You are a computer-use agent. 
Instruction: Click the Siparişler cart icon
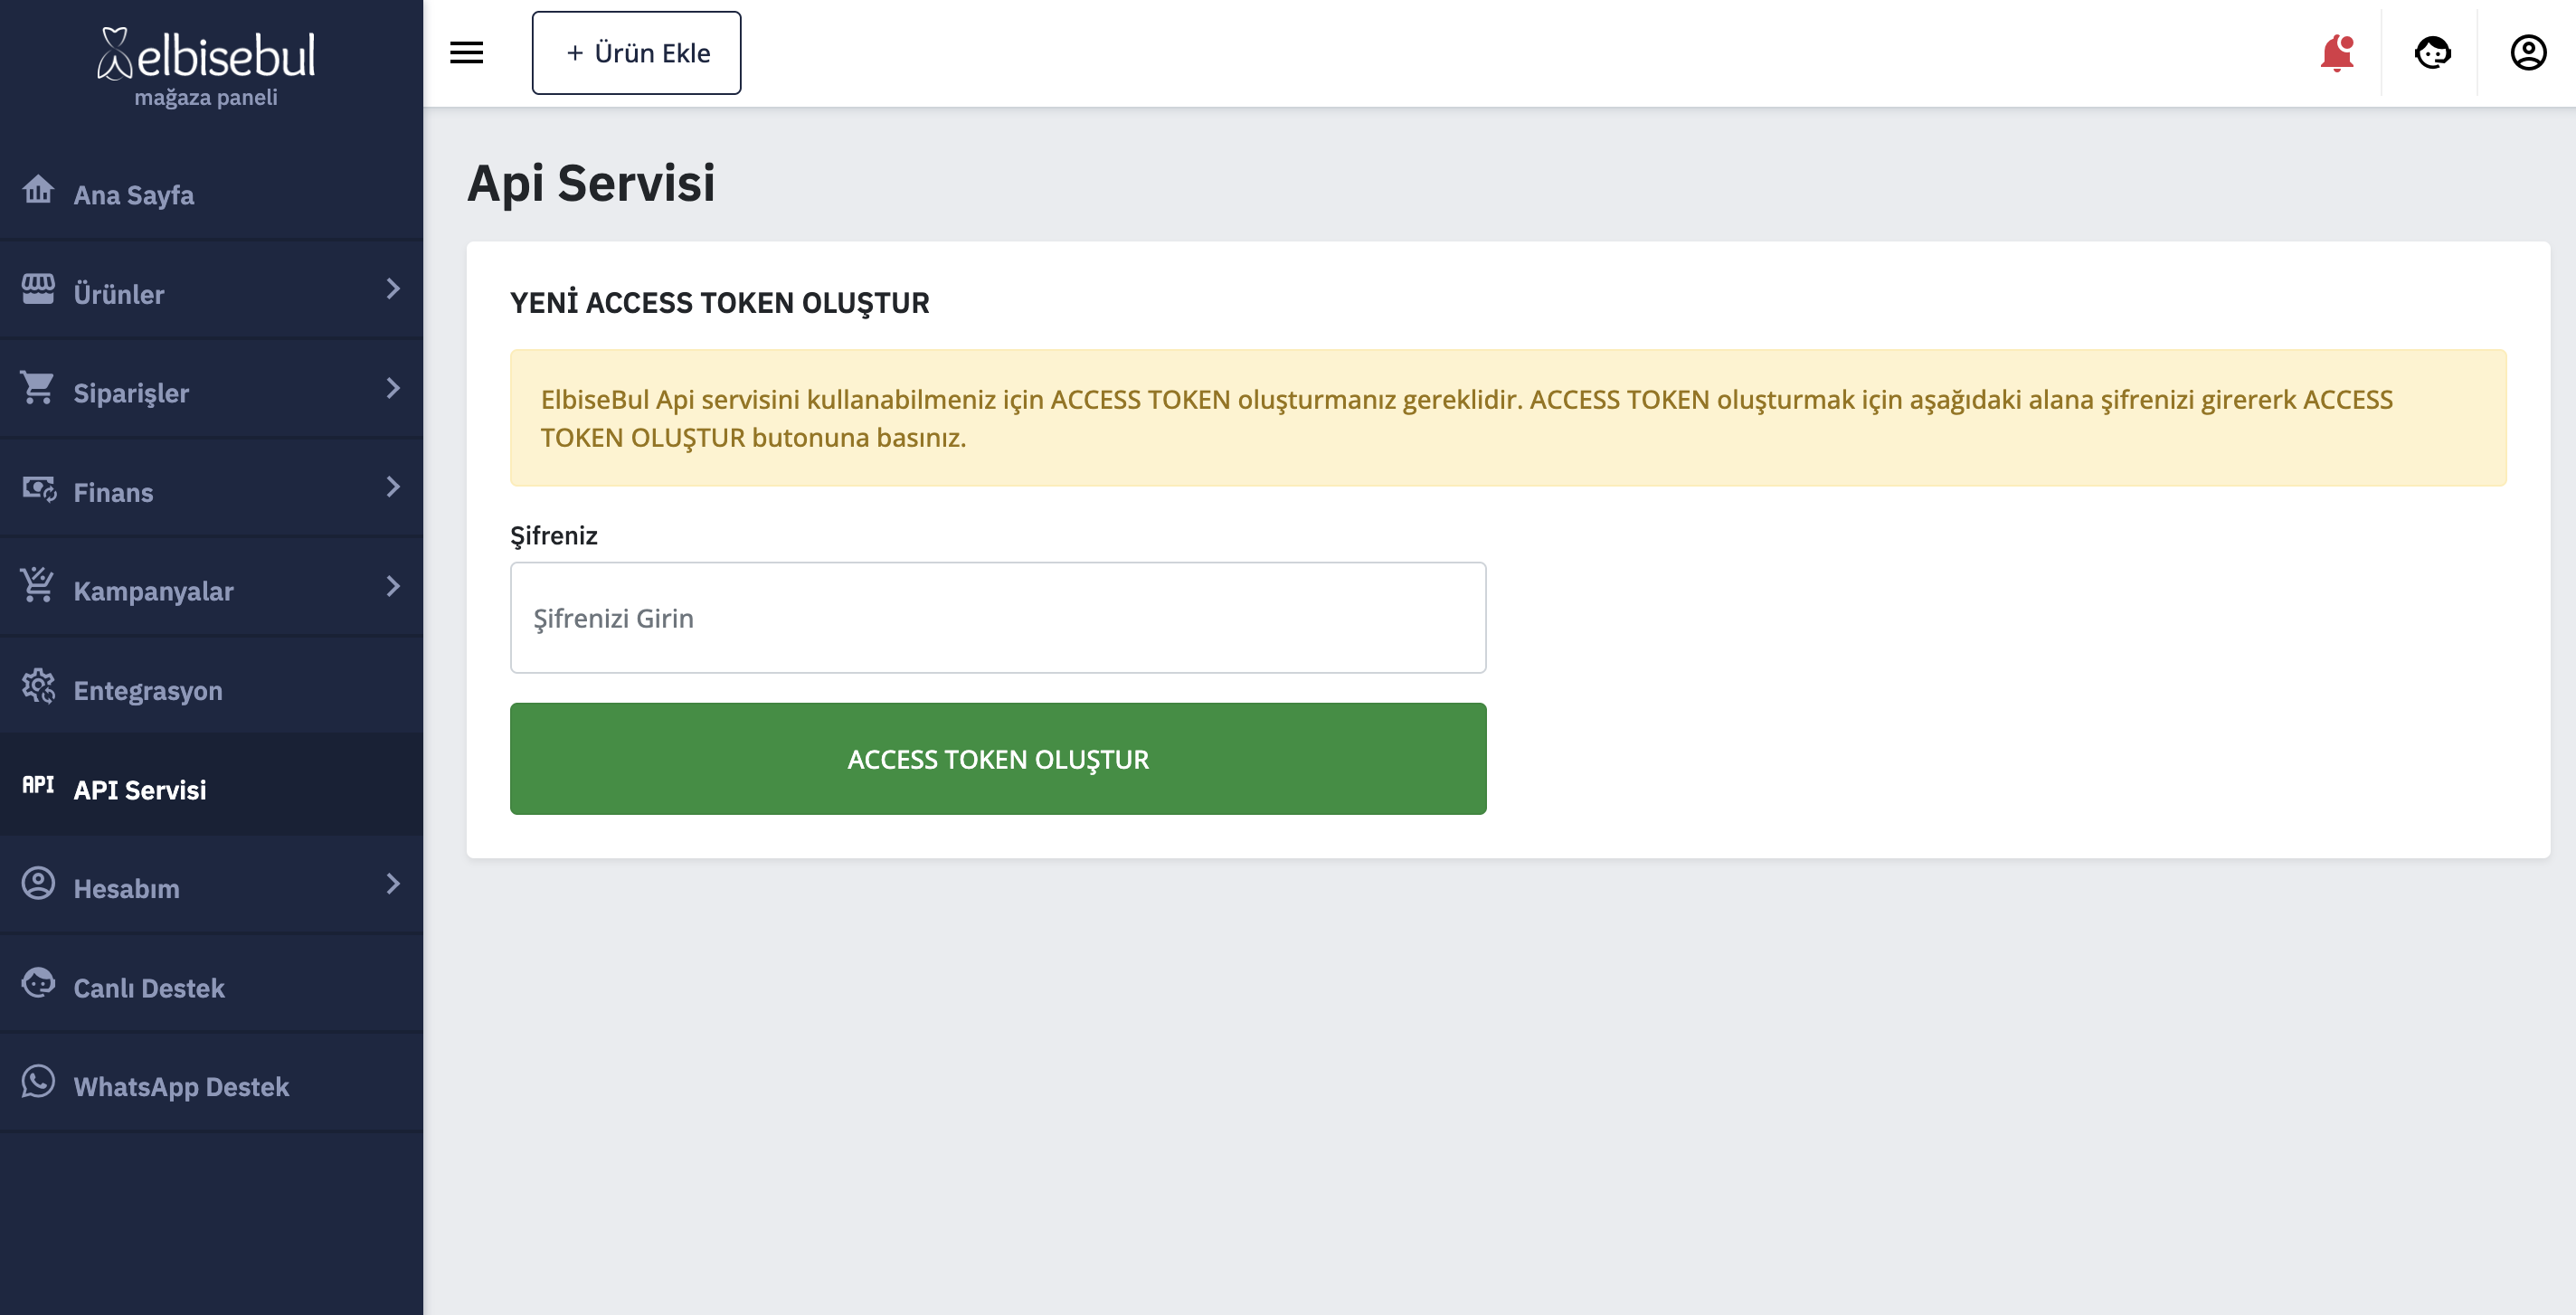point(38,388)
